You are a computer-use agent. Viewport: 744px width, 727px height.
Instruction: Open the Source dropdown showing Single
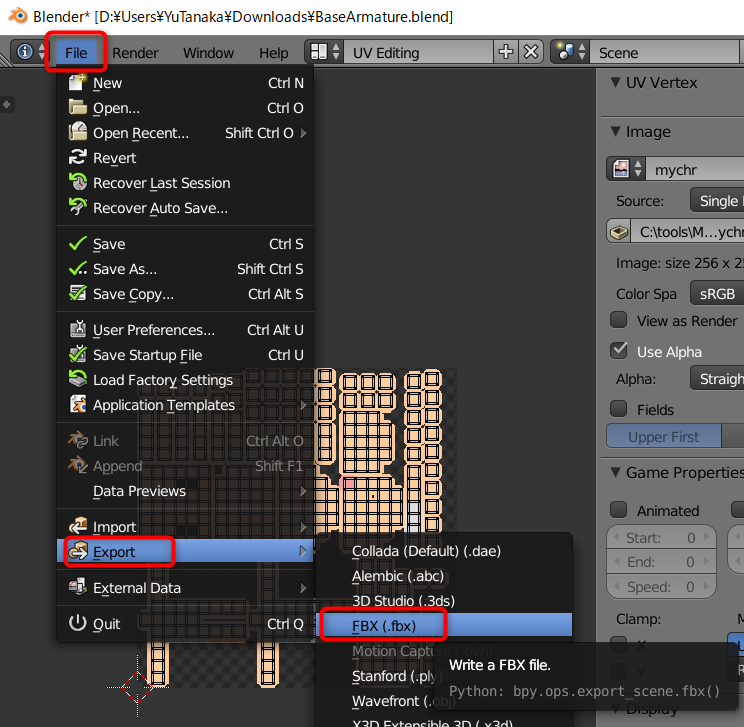tap(717, 201)
